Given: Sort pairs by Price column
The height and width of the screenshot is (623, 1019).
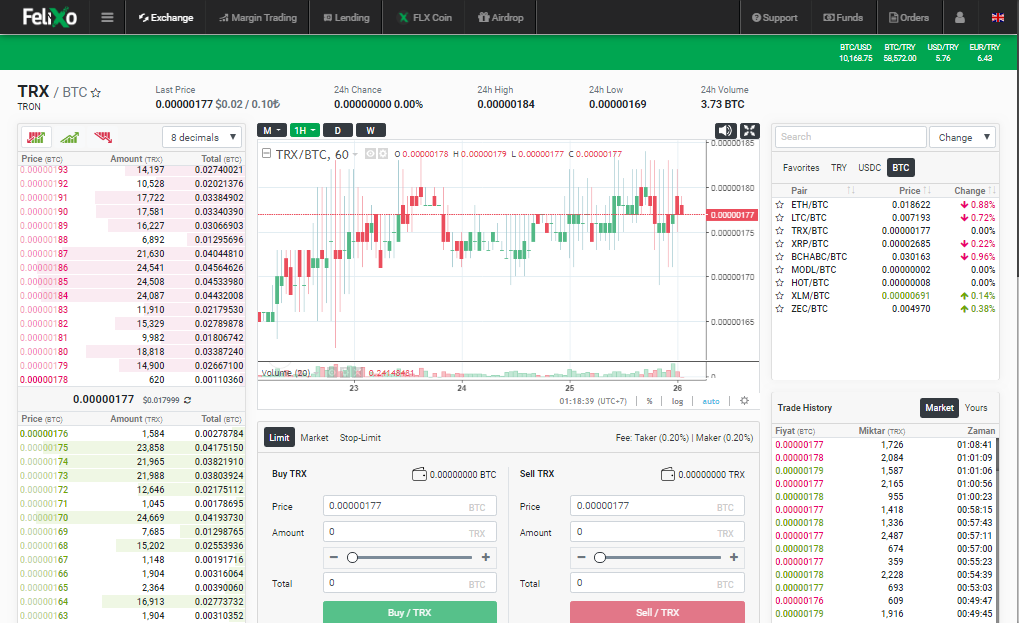Looking at the screenshot, I should tap(914, 190).
